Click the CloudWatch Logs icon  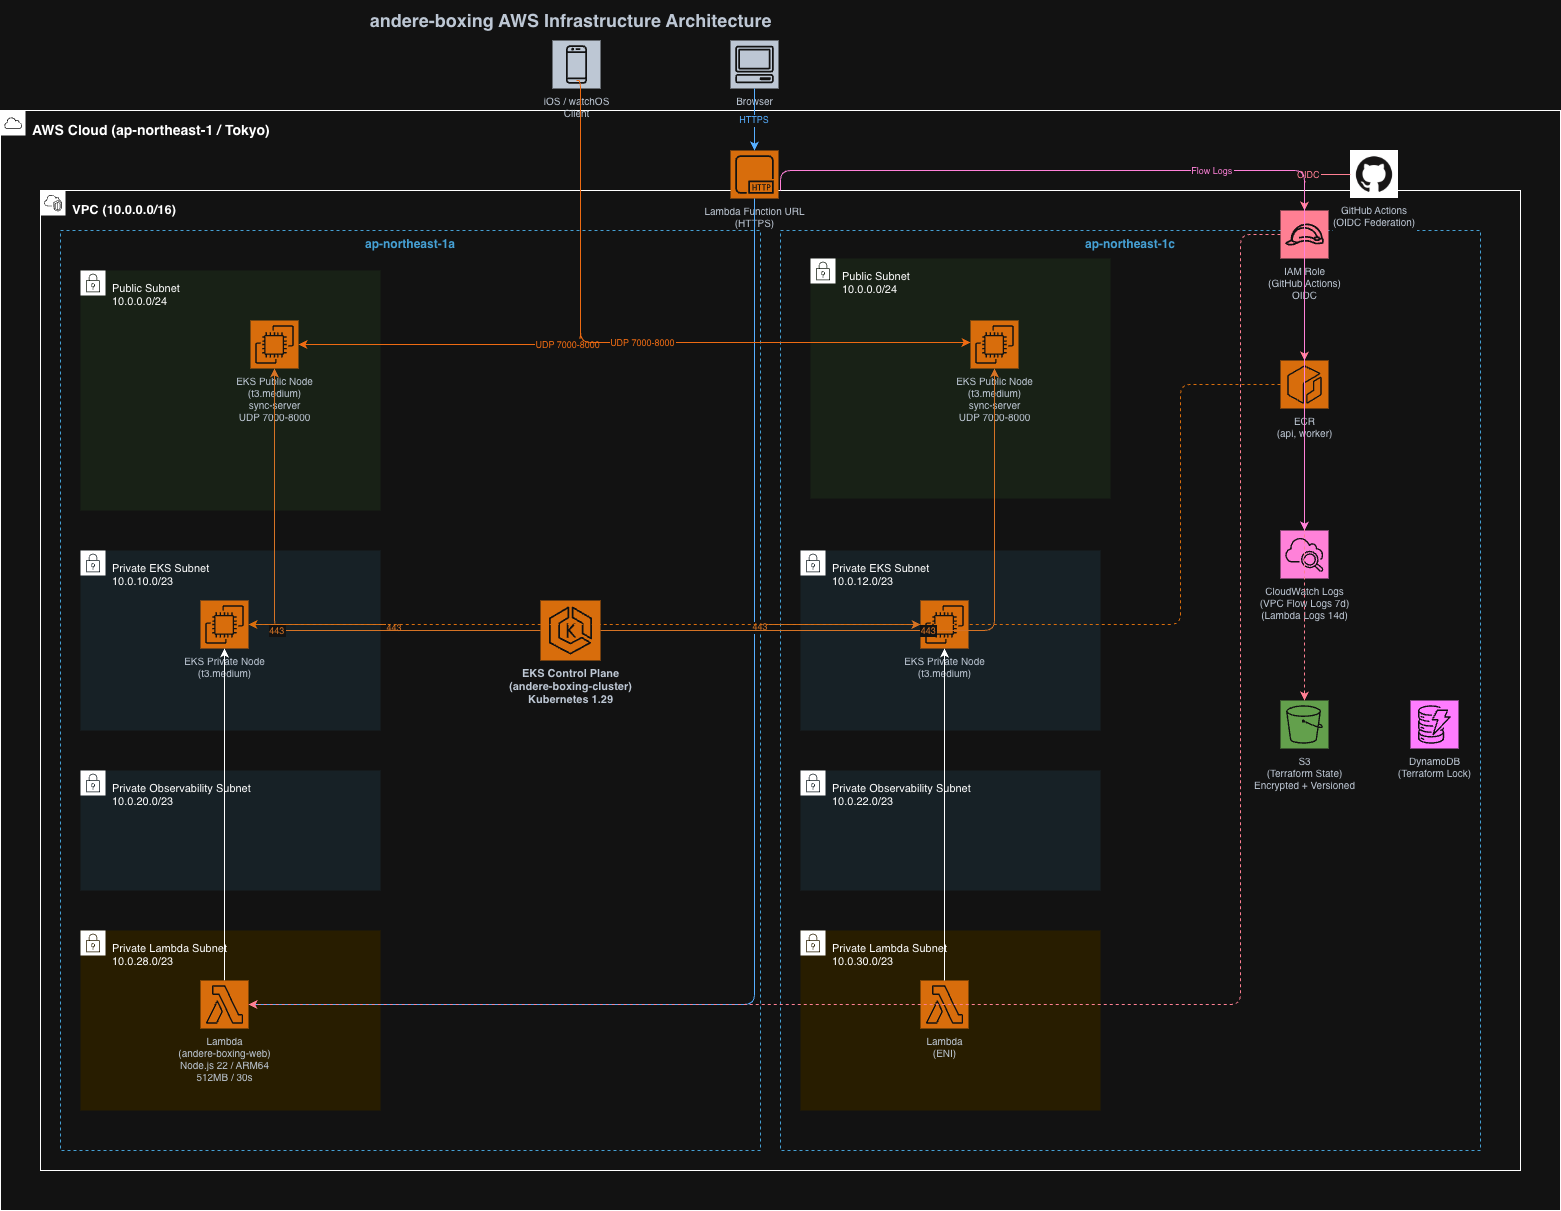click(x=1304, y=555)
